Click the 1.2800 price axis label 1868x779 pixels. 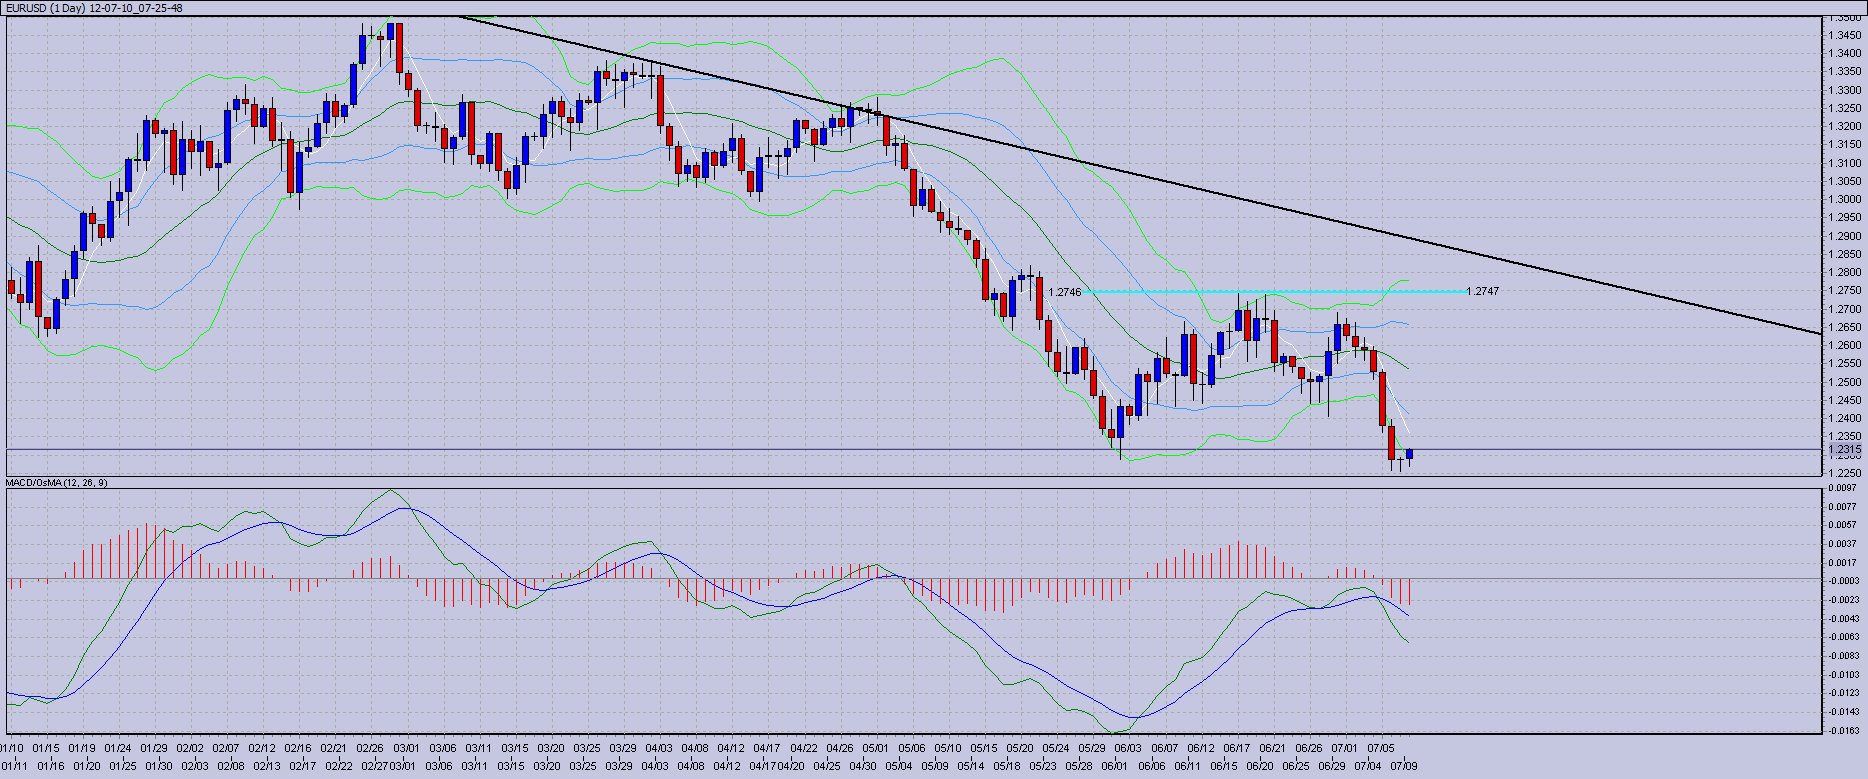tap(1845, 272)
